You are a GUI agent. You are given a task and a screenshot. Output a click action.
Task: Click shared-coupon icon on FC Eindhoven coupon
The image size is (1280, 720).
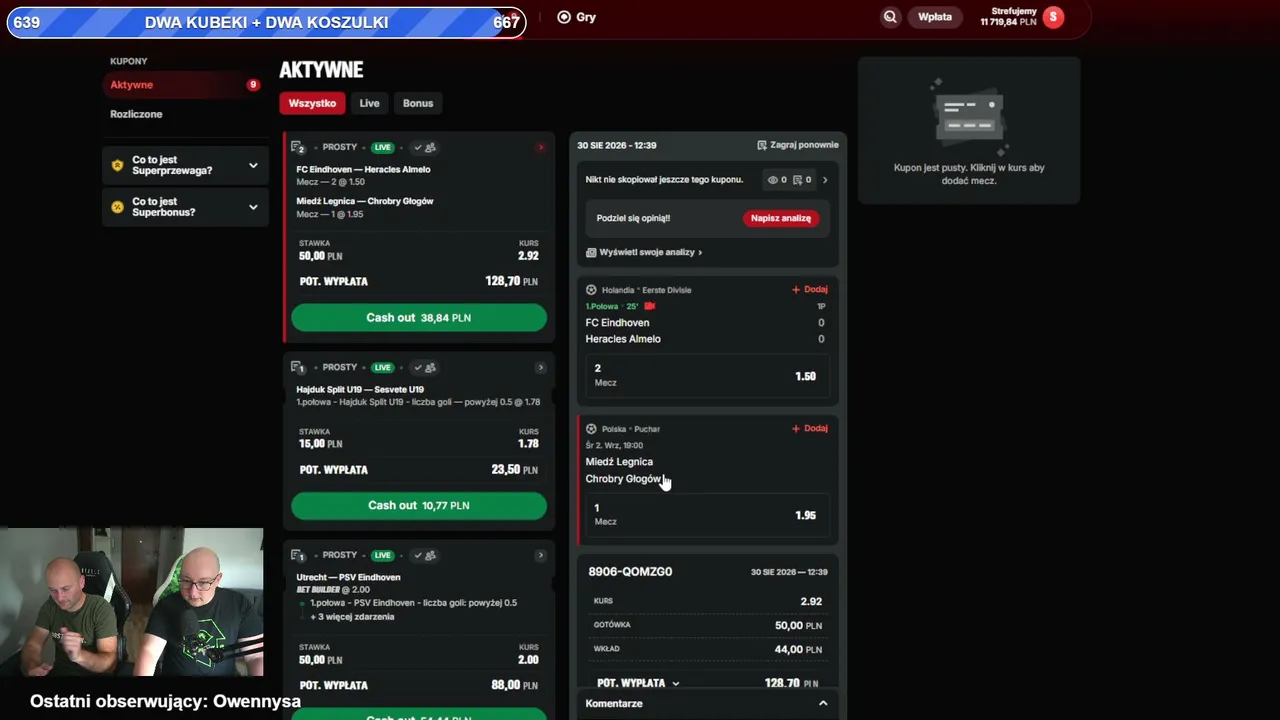(424, 147)
